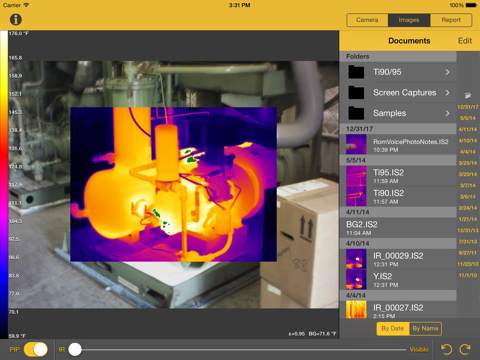This screenshot has width=480, height=360.
Task: Toggle the PIP switch off
Action: click(x=36, y=349)
